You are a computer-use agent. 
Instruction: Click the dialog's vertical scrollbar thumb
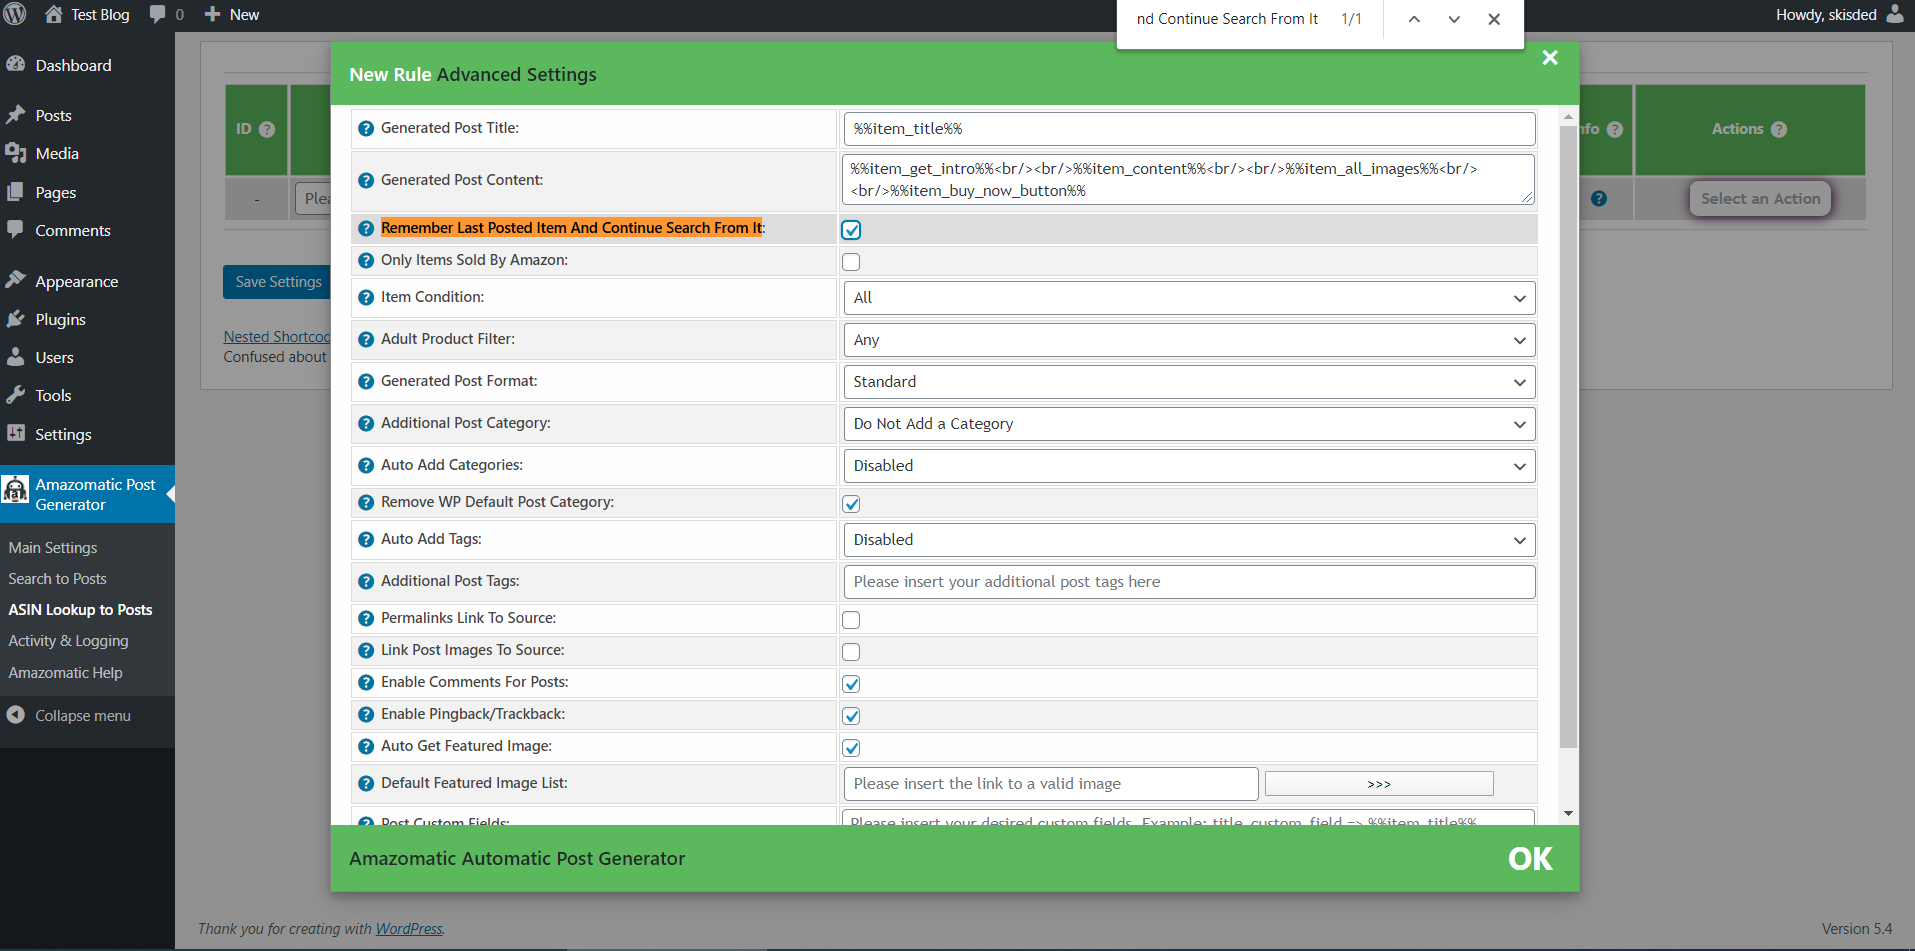click(1568, 437)
